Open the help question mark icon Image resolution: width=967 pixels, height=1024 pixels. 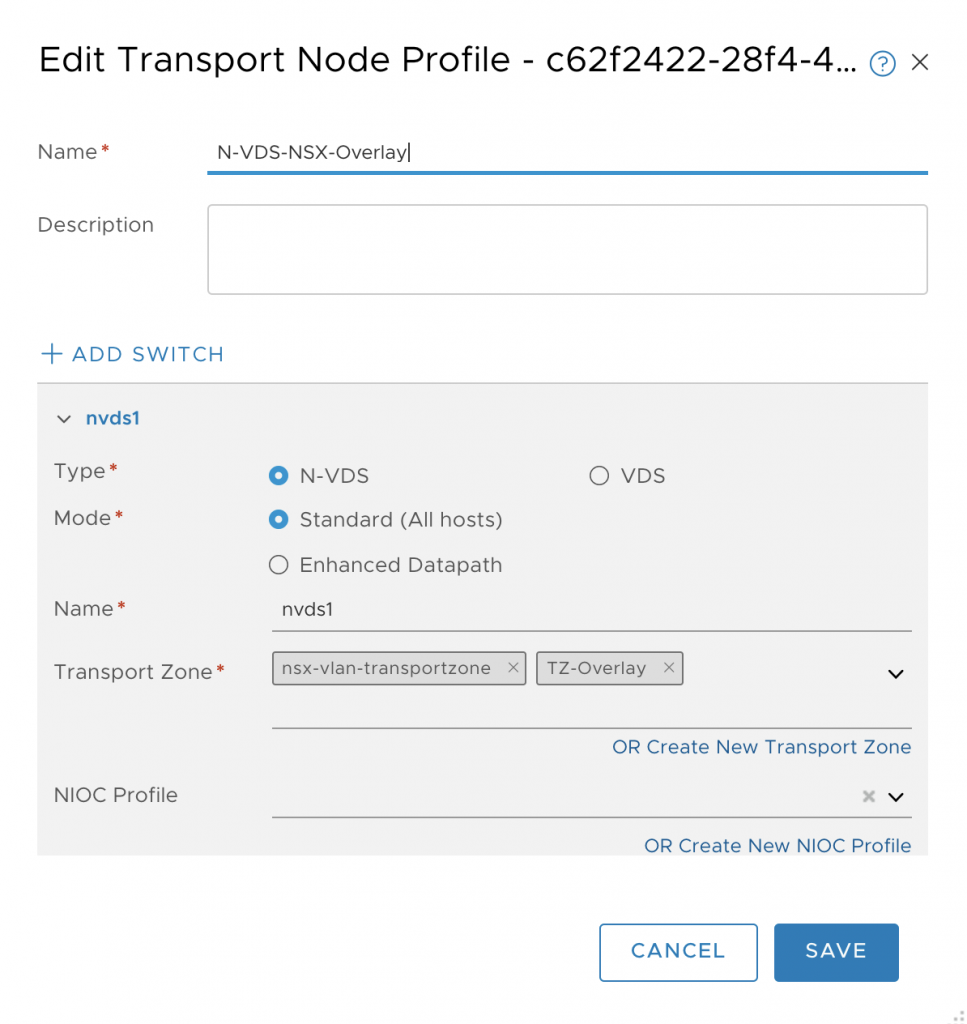point(882,63)
